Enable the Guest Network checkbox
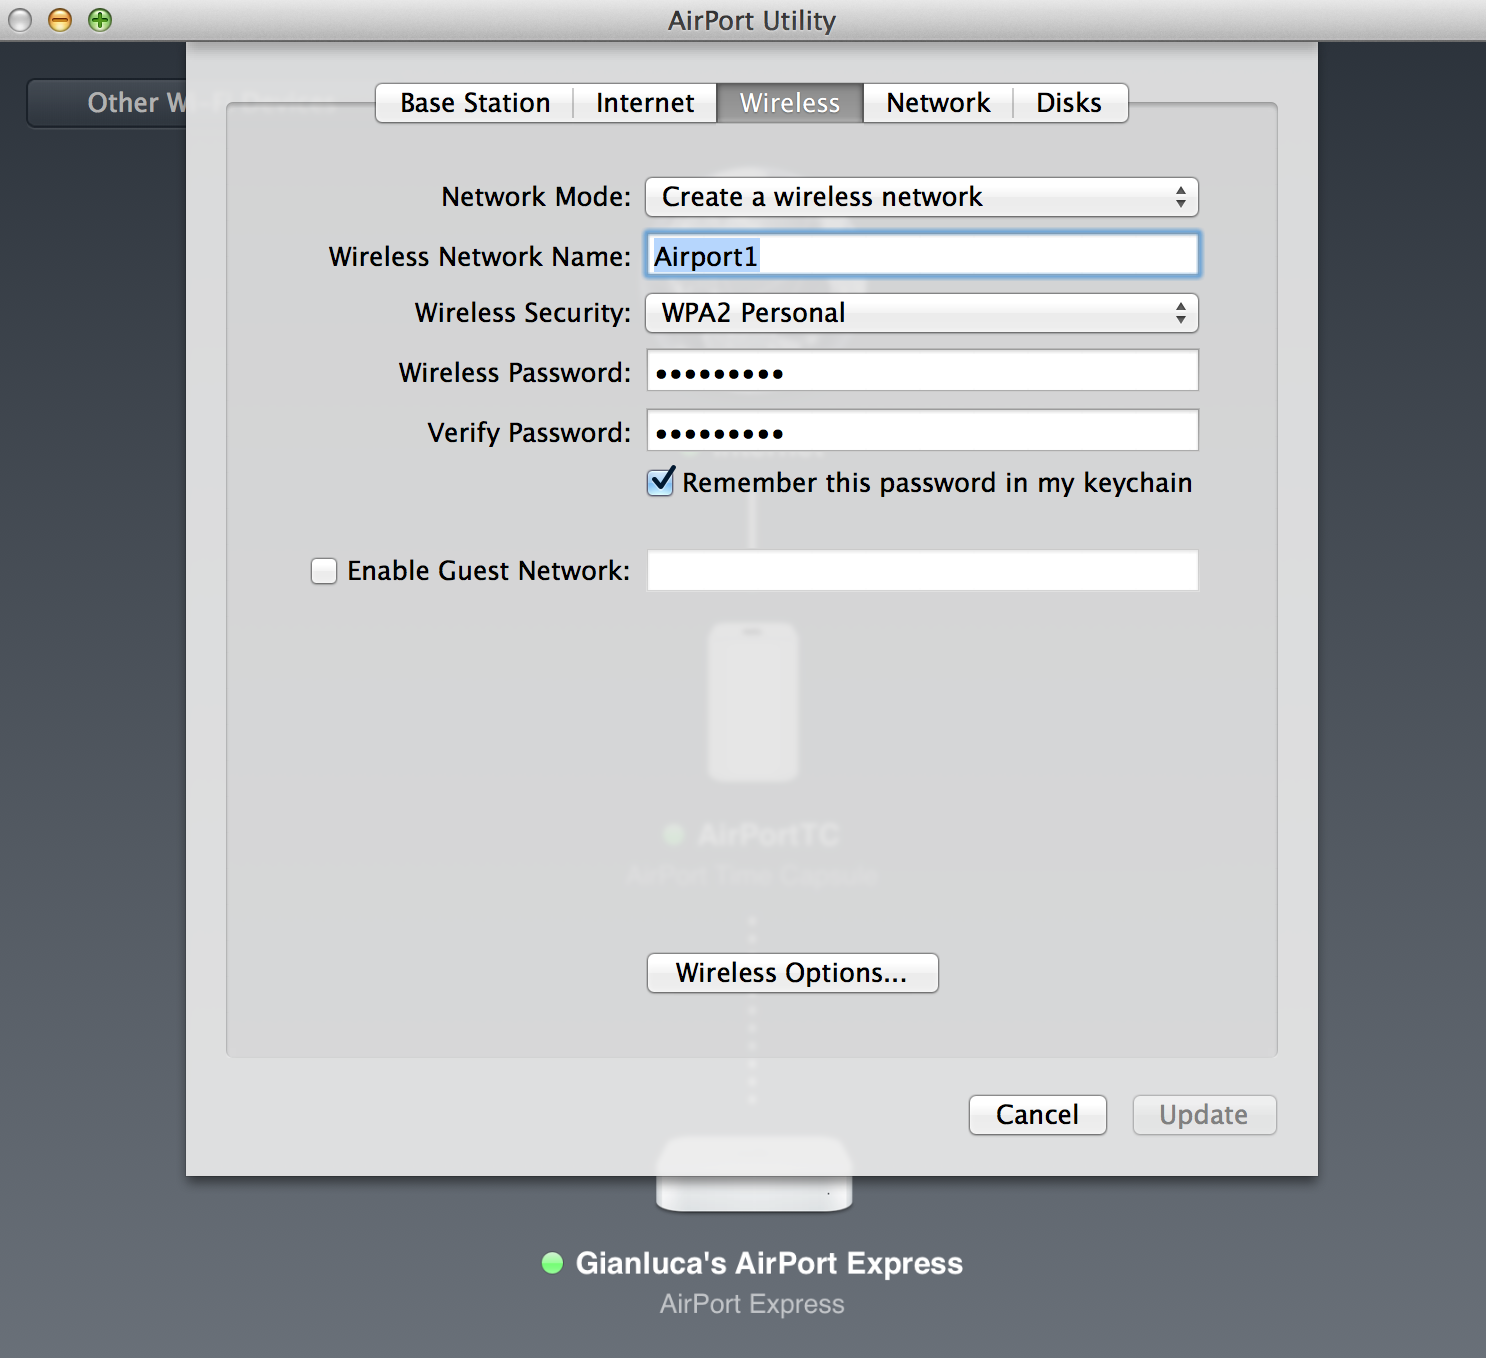 tap(324, 571)
